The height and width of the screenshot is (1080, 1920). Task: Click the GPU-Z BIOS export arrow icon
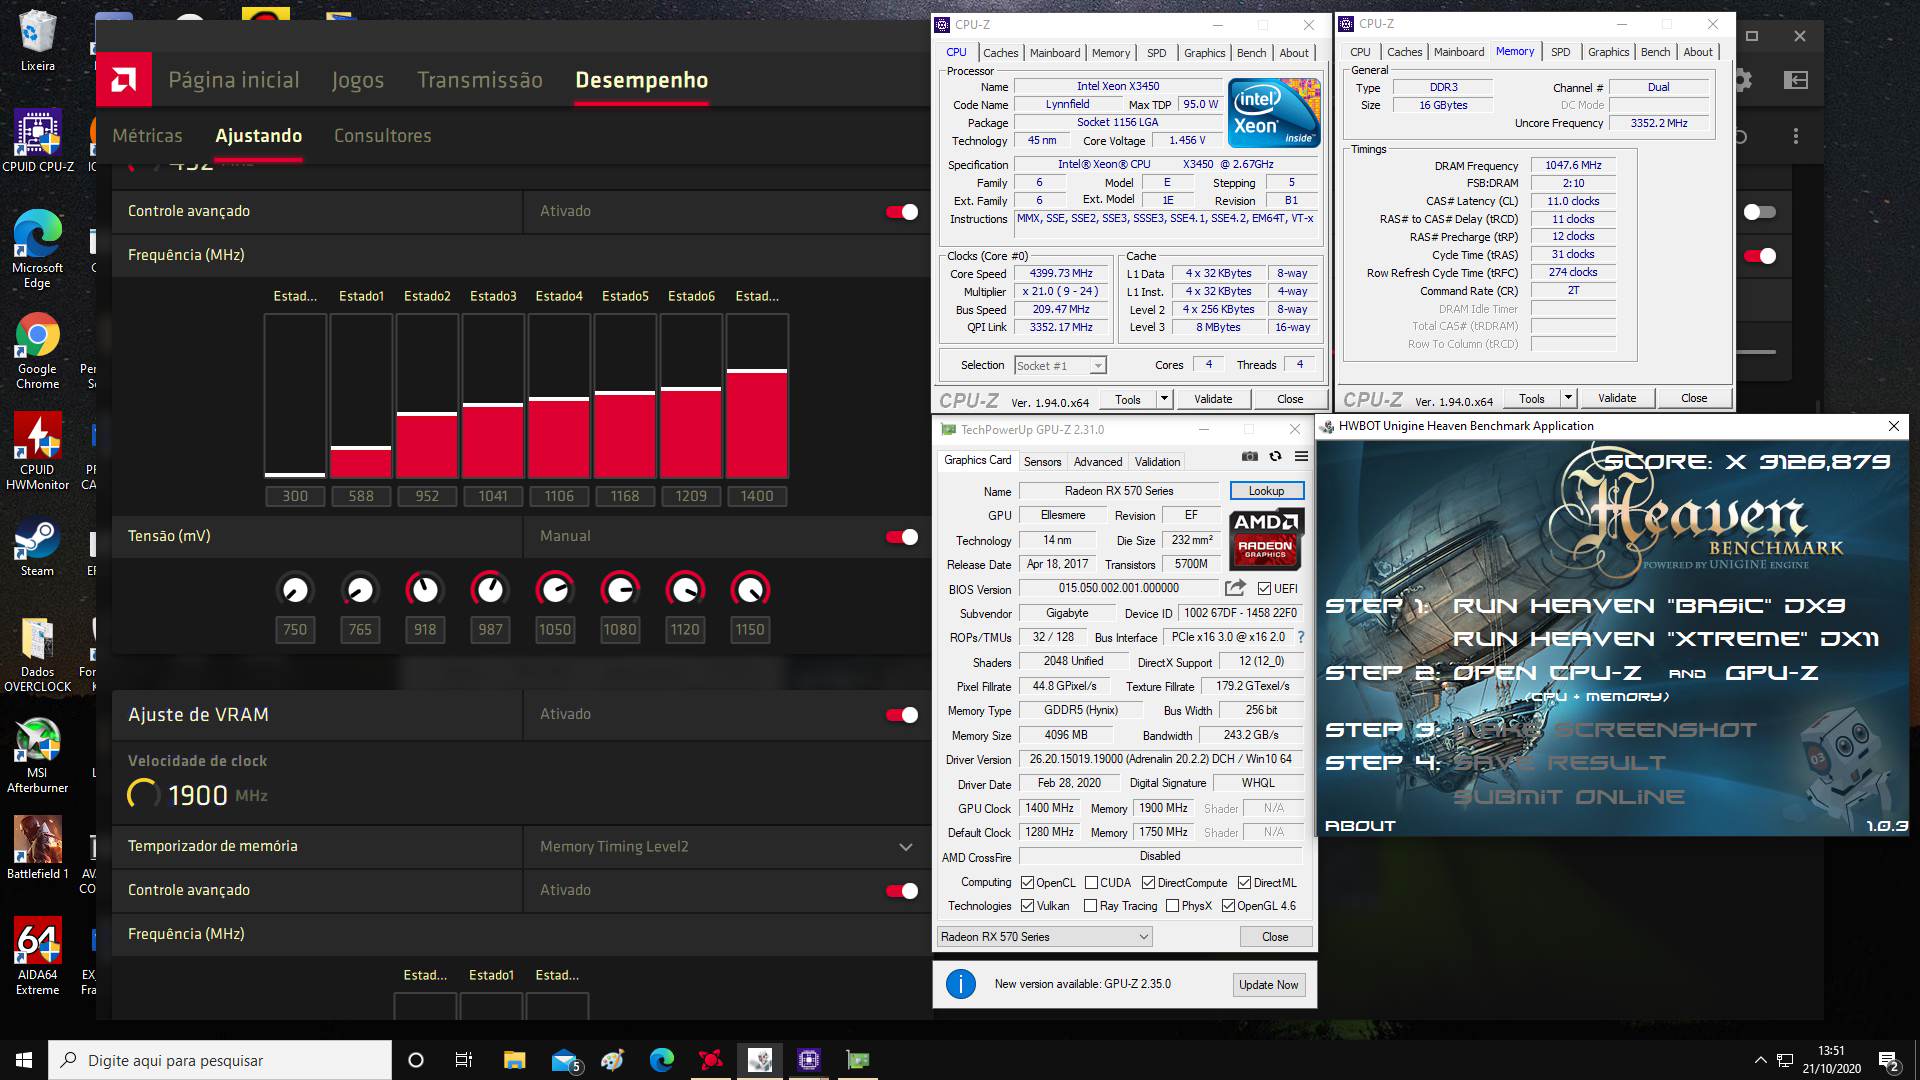1235,588
